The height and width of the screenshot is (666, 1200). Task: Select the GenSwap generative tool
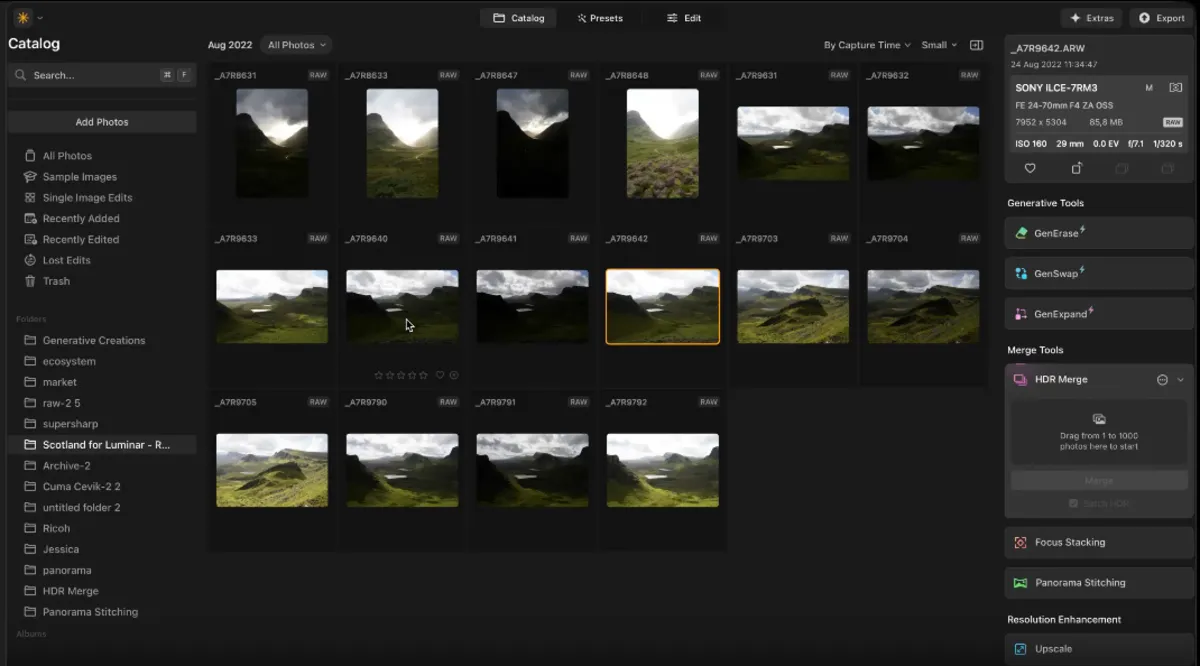tap(1097, 273)
